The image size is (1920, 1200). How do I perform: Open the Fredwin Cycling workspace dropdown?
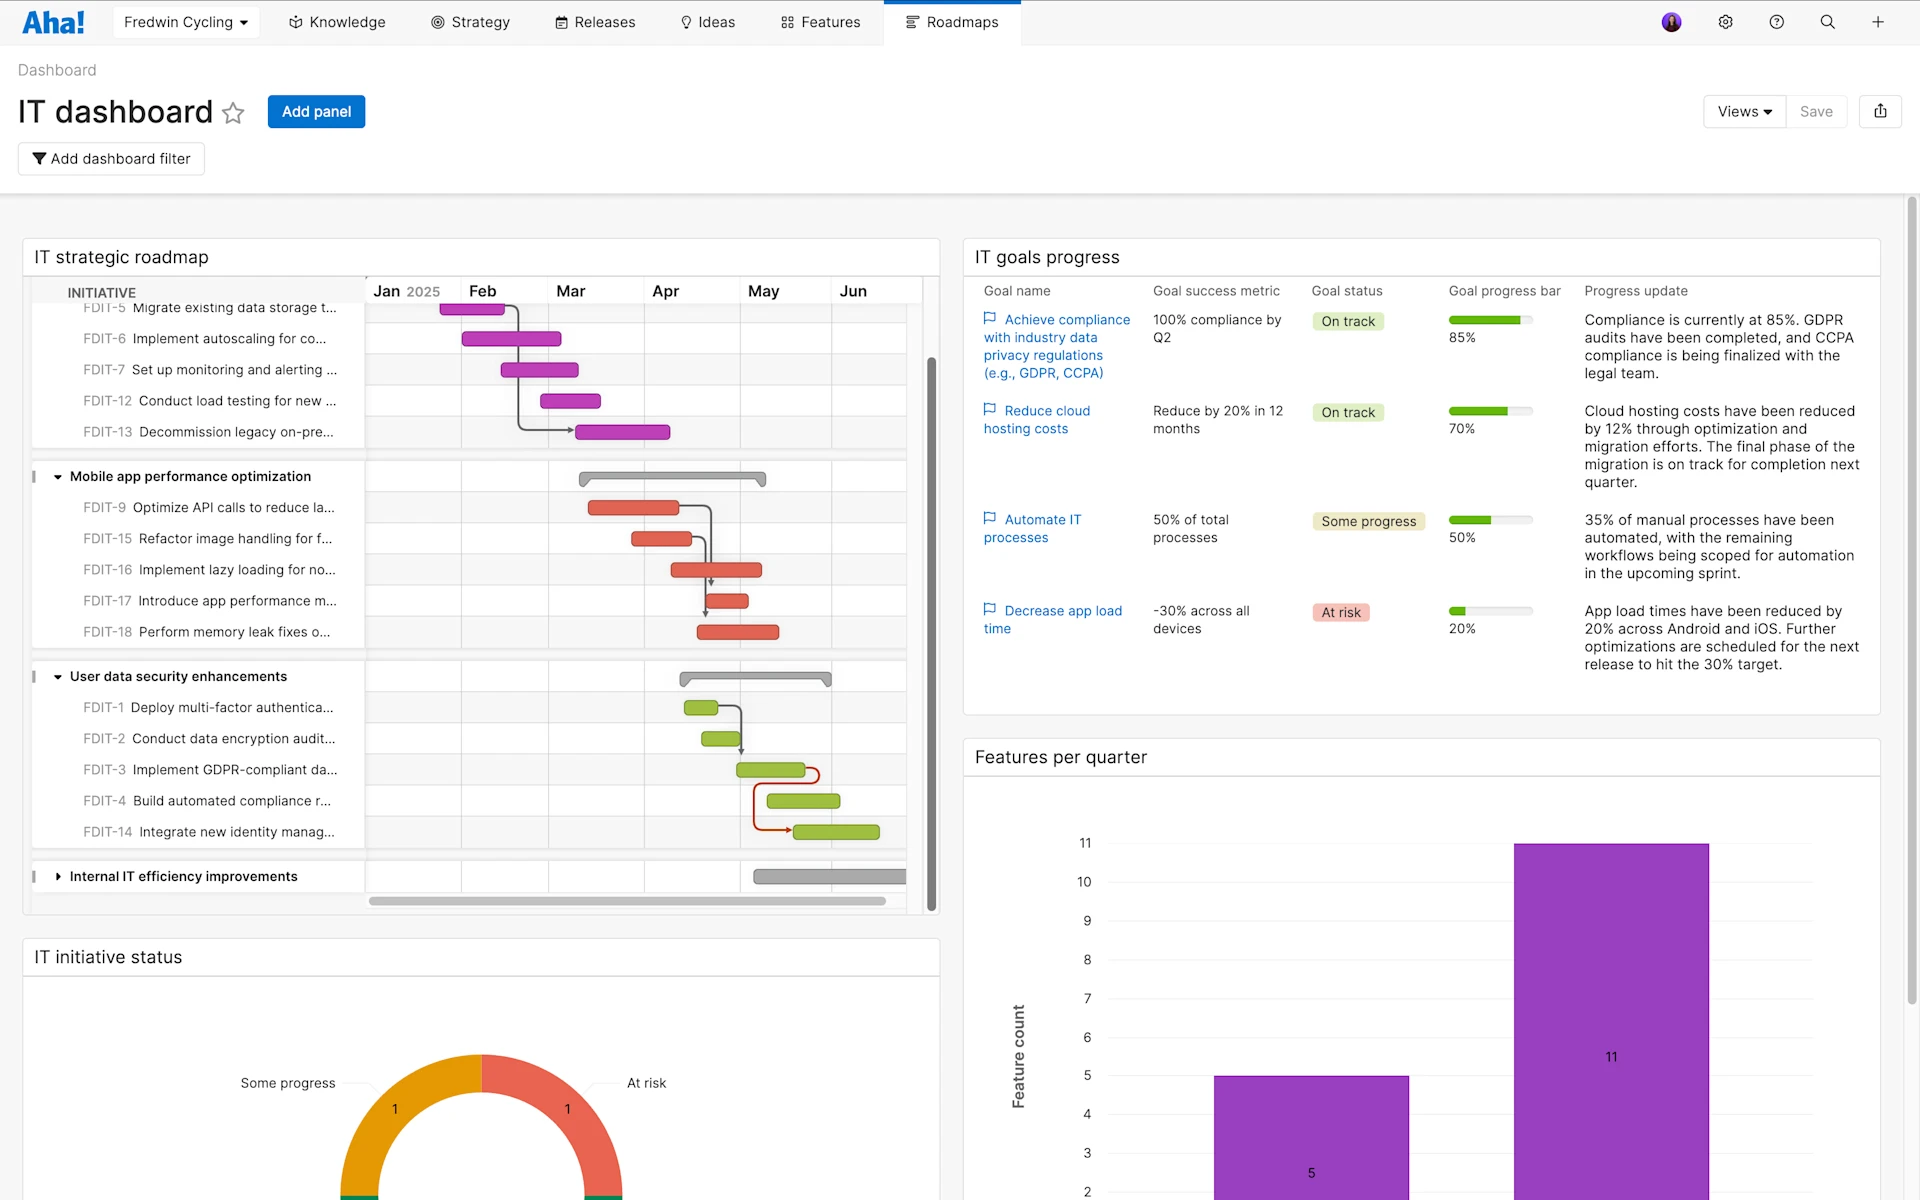tap(186, 22)
